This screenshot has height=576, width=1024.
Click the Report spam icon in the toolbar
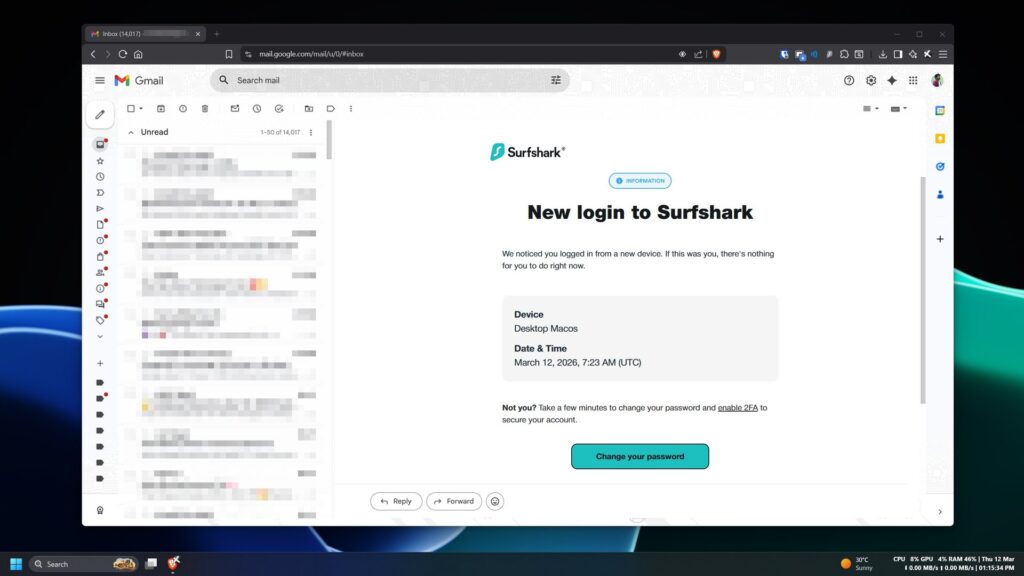pos(183,108)
